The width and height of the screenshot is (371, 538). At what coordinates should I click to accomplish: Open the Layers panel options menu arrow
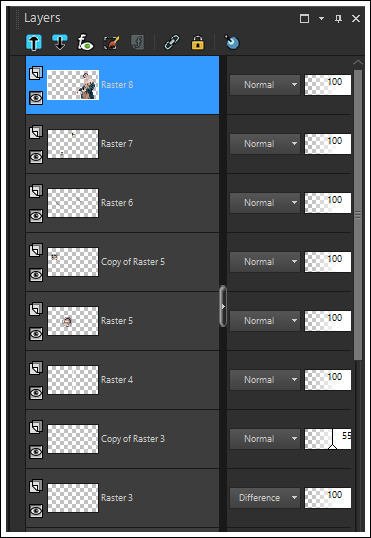tap(322, 19)
